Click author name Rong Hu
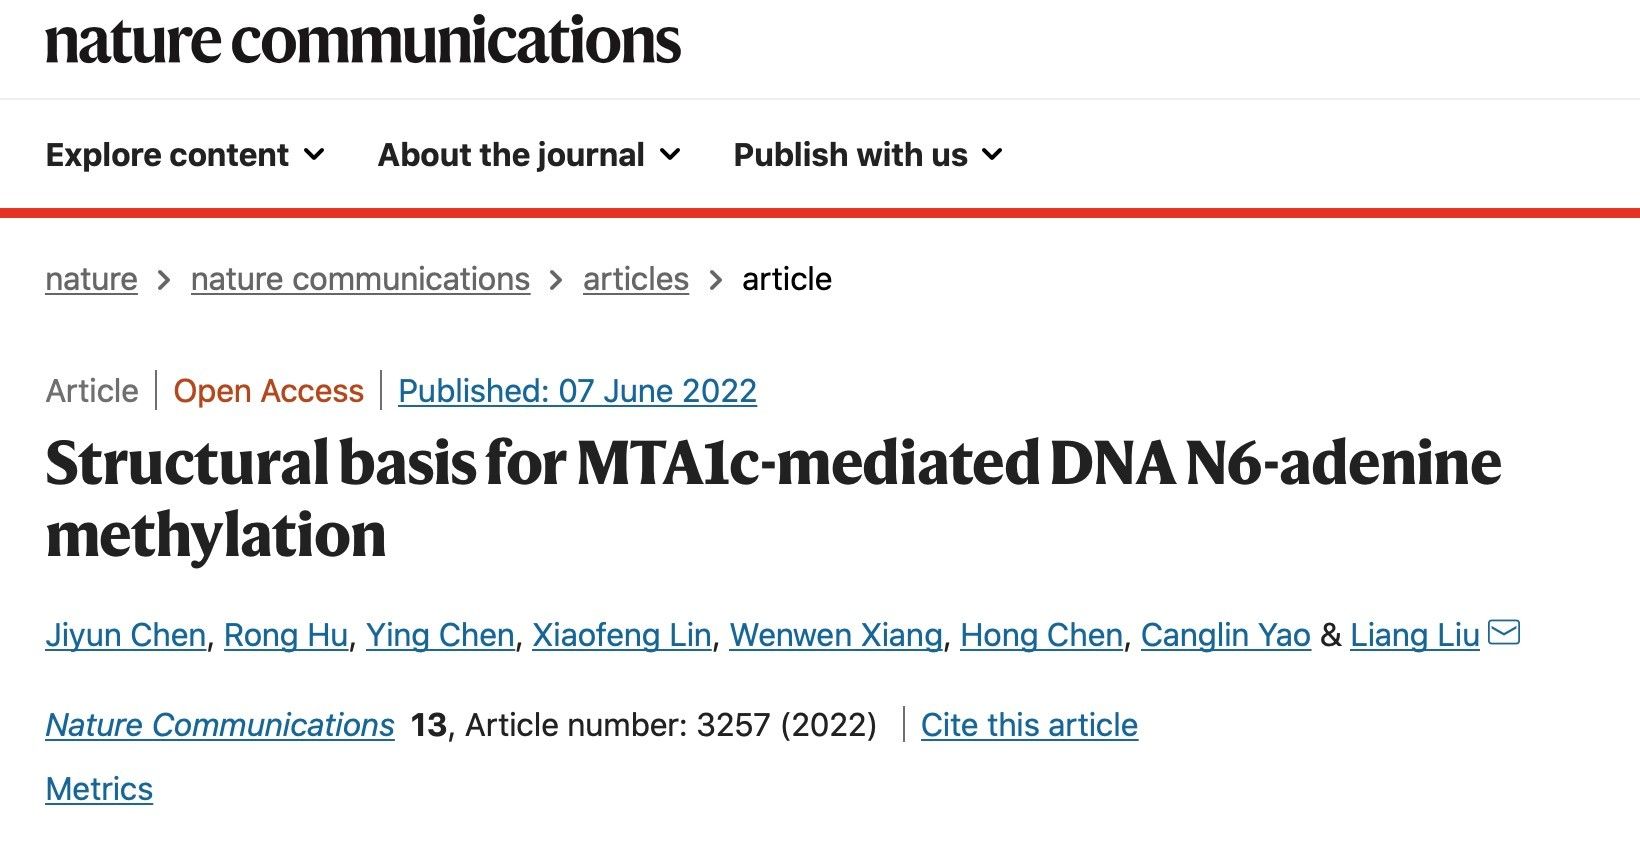1640x868 pixels. 286,635
